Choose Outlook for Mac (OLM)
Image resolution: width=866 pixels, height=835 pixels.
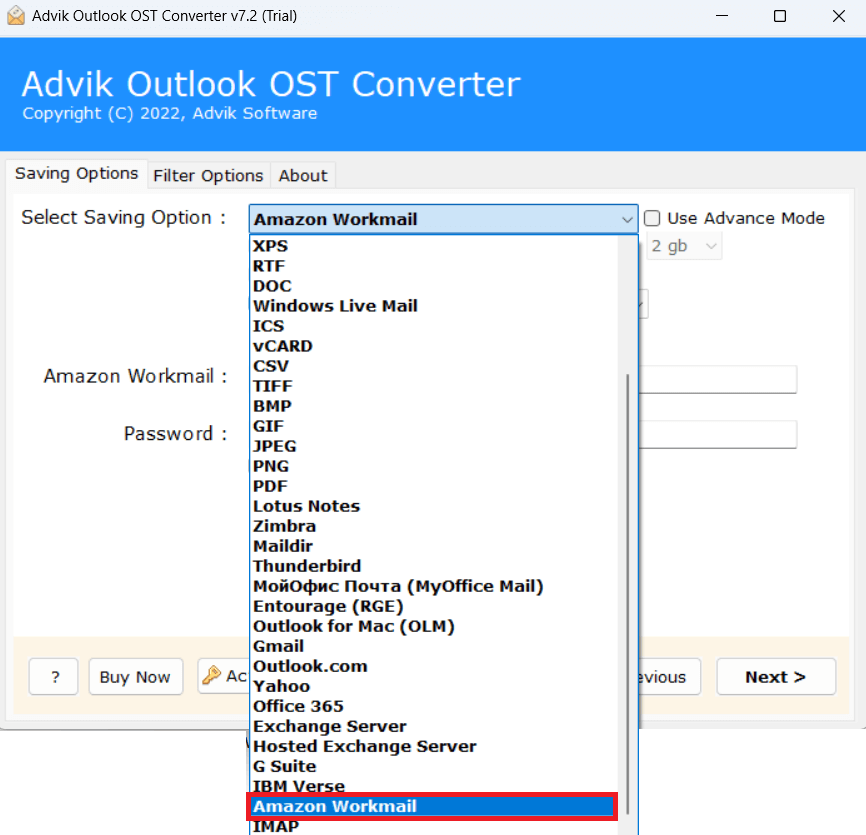pos(434,626)
